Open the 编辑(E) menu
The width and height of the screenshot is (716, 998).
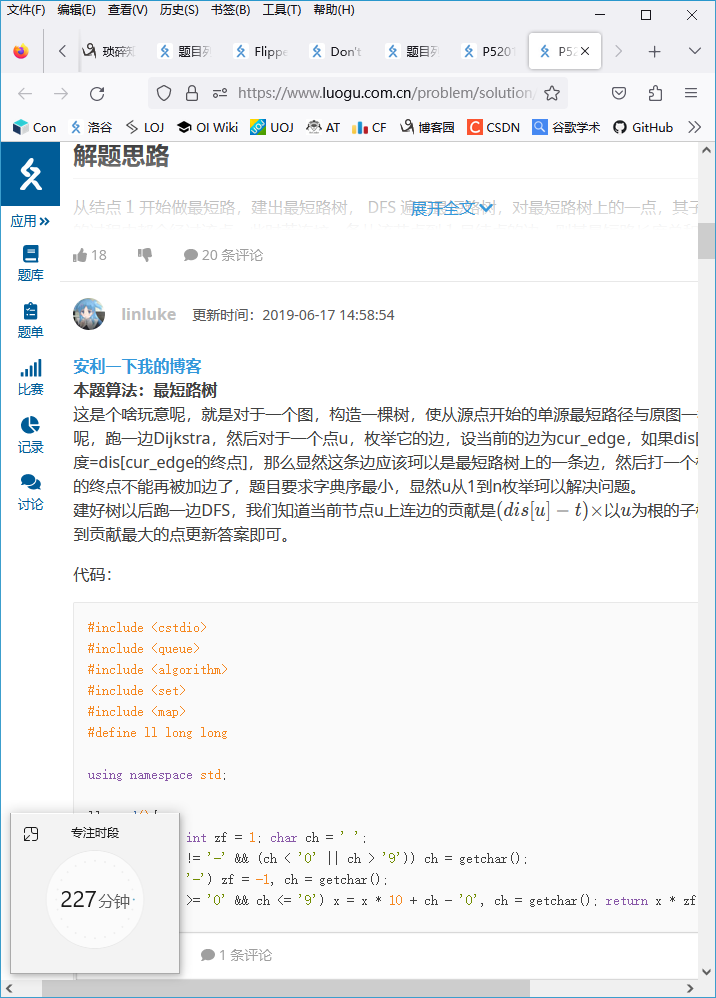click(x=76, y=10)
